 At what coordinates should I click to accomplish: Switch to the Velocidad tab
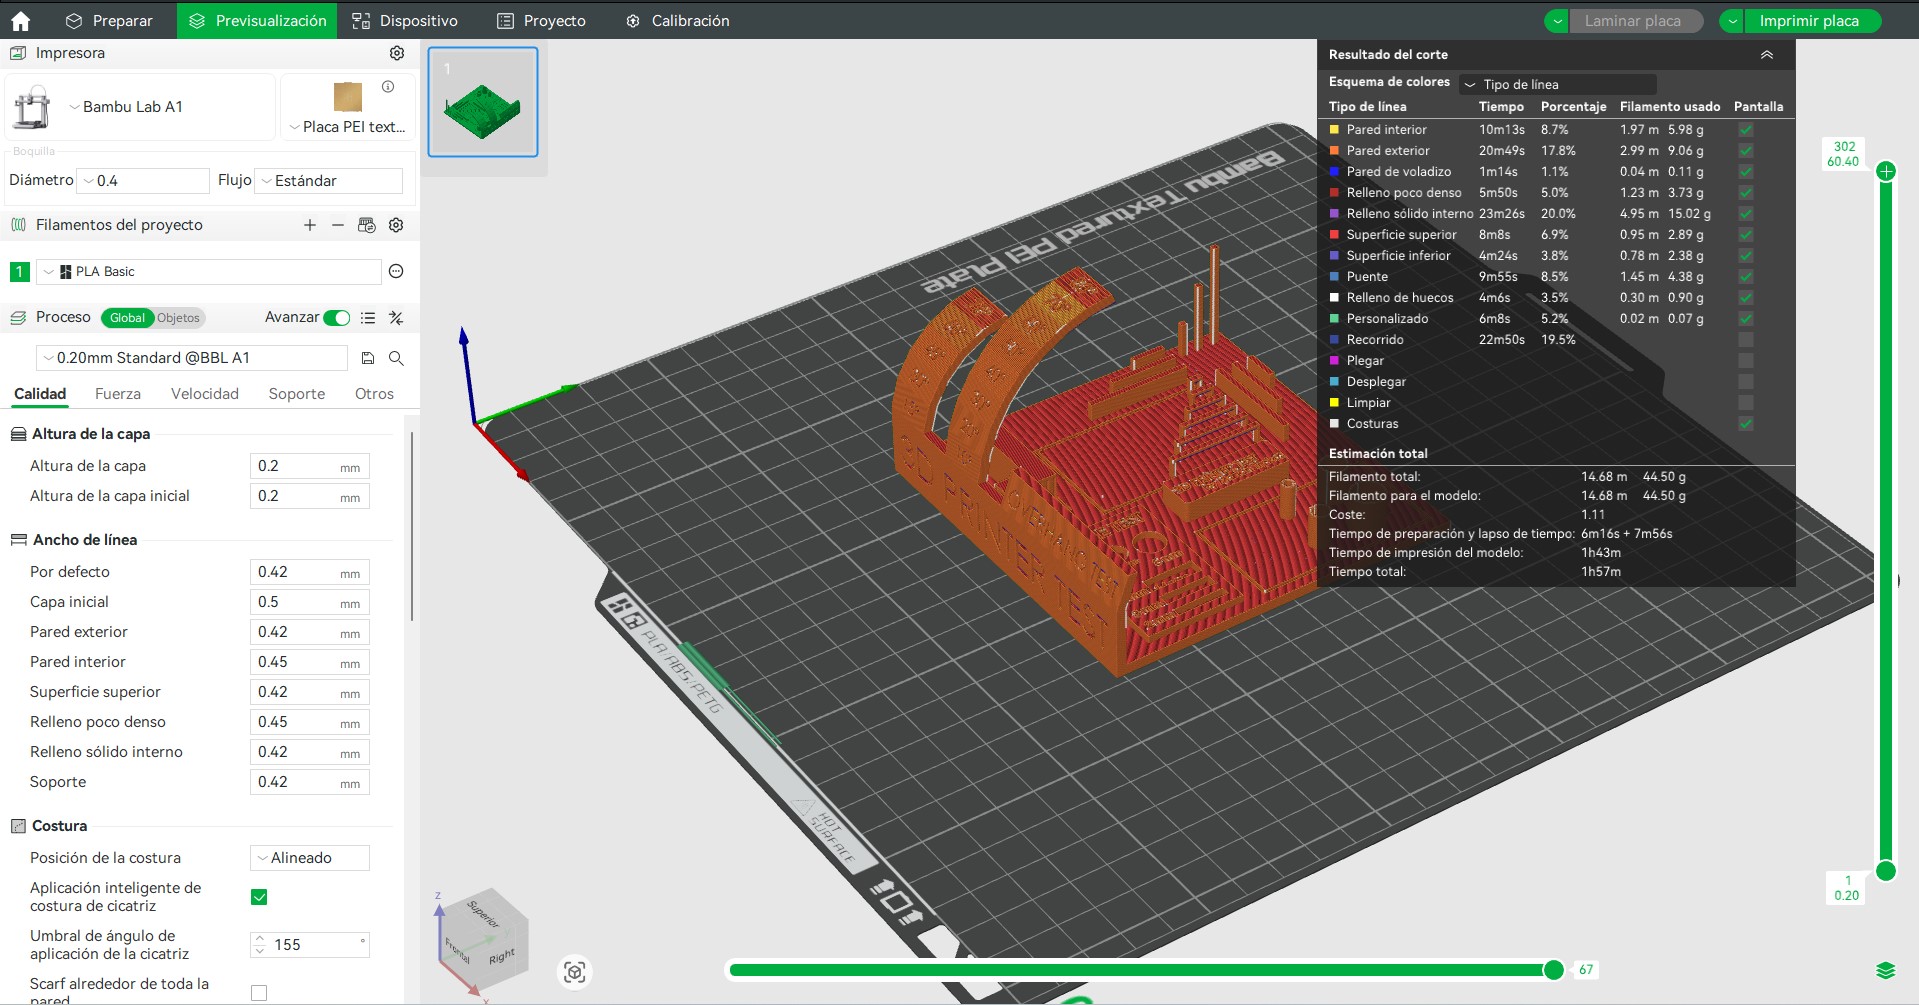204,394
